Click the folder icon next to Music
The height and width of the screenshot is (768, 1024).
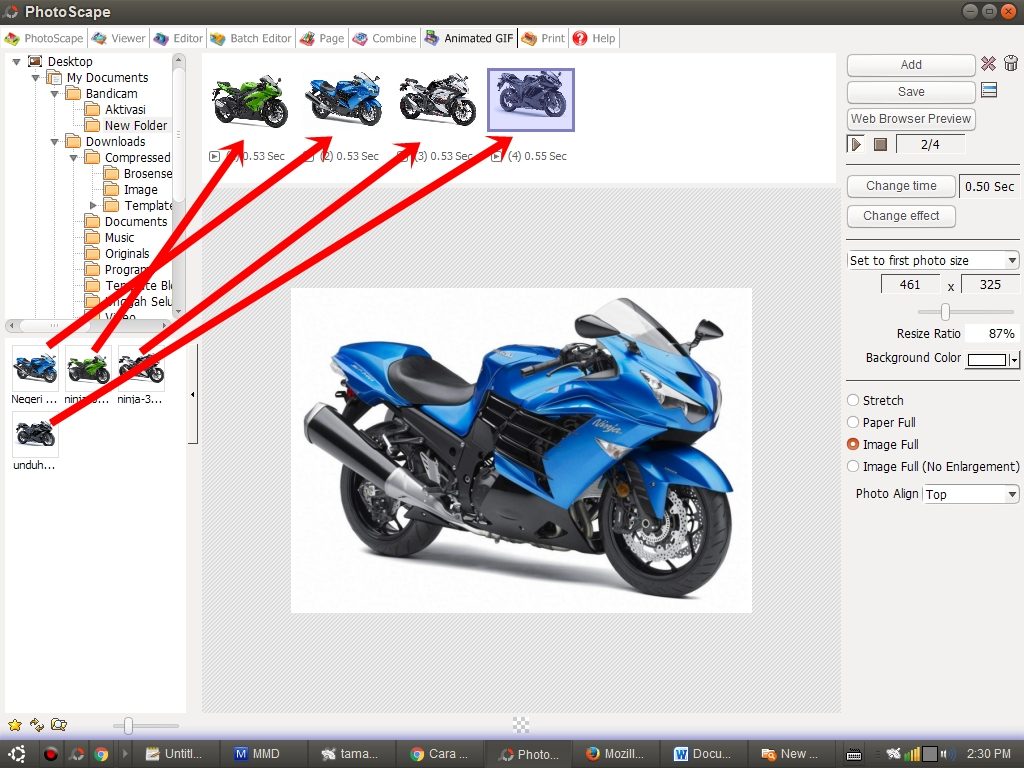pyautogui.click(x=93, y=238)
